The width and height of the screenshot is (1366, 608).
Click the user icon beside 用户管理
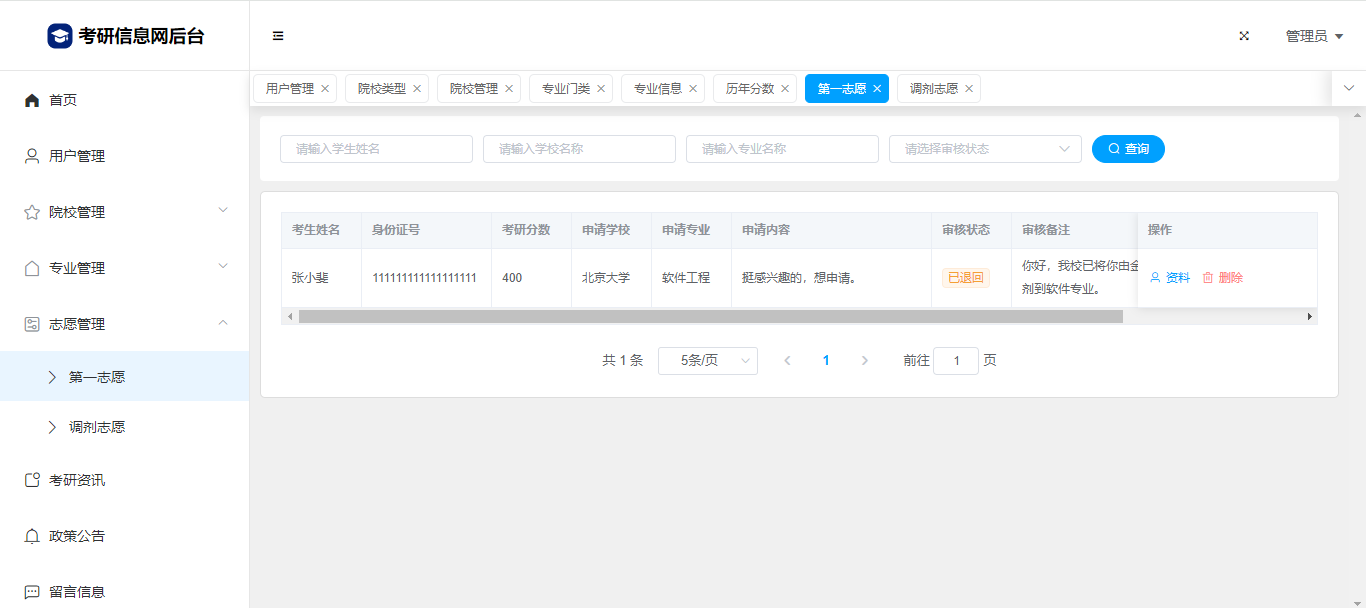coord(32,156)
